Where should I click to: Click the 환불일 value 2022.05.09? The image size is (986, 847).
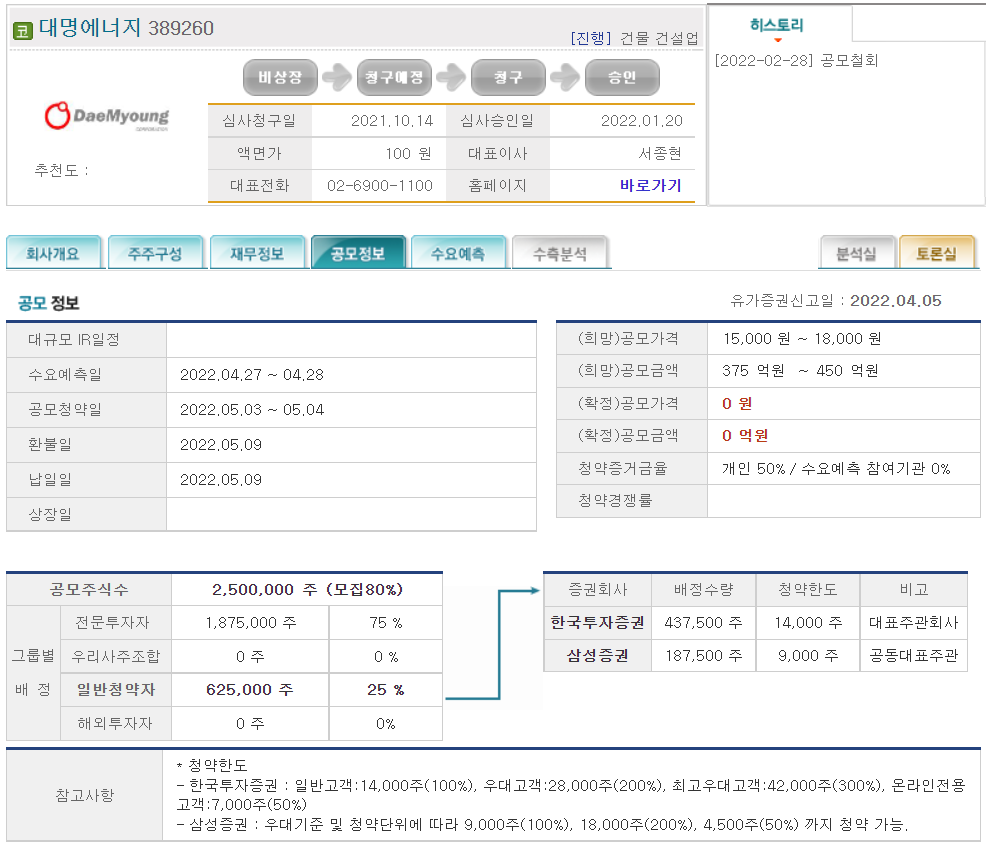221,445
